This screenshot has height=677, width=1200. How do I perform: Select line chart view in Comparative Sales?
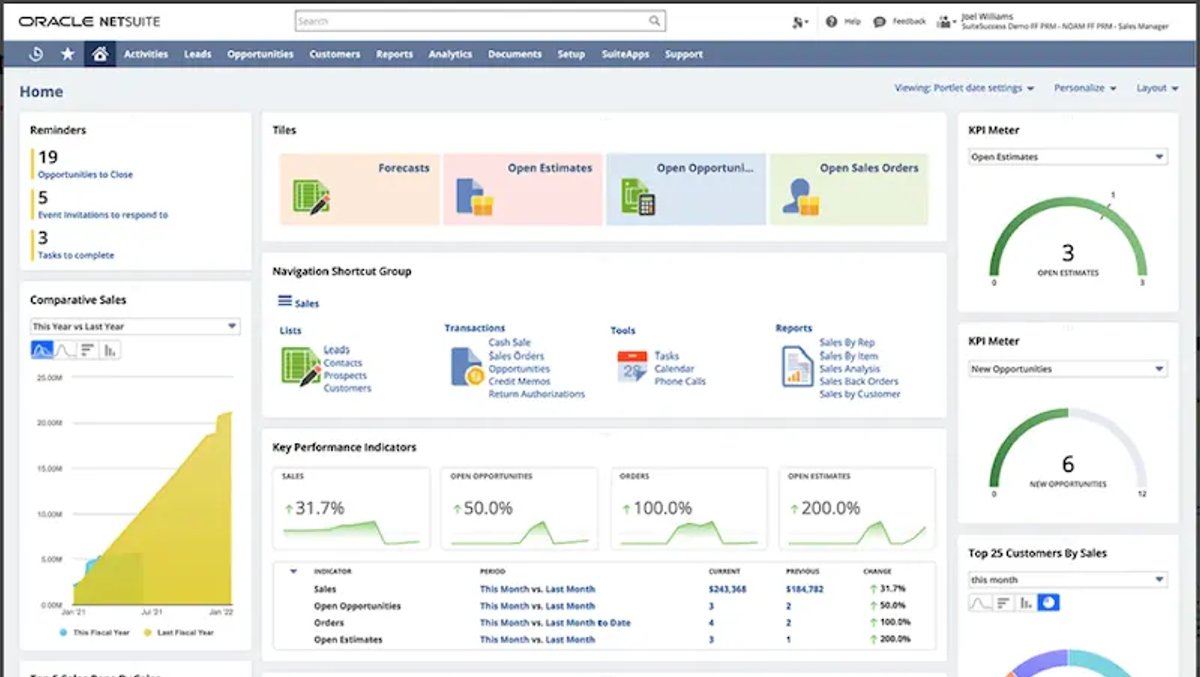click(x=65, y=350)
